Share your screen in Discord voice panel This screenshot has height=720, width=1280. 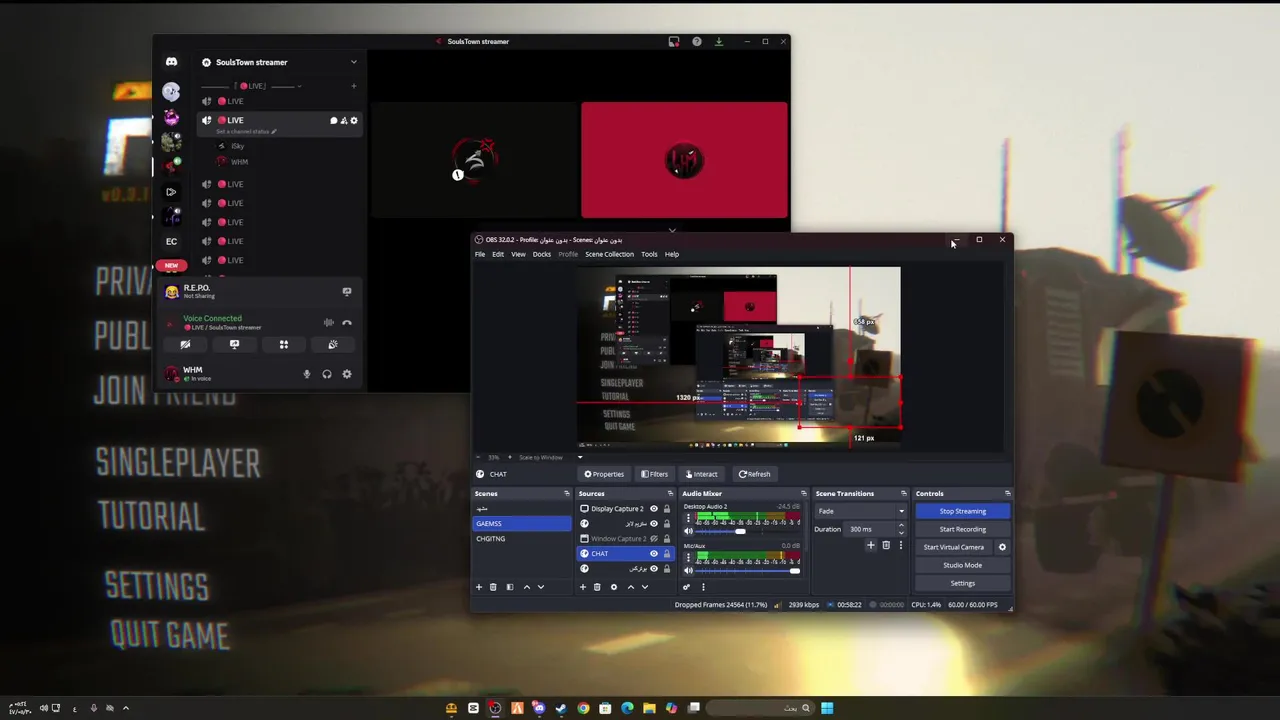click(234, 344)
